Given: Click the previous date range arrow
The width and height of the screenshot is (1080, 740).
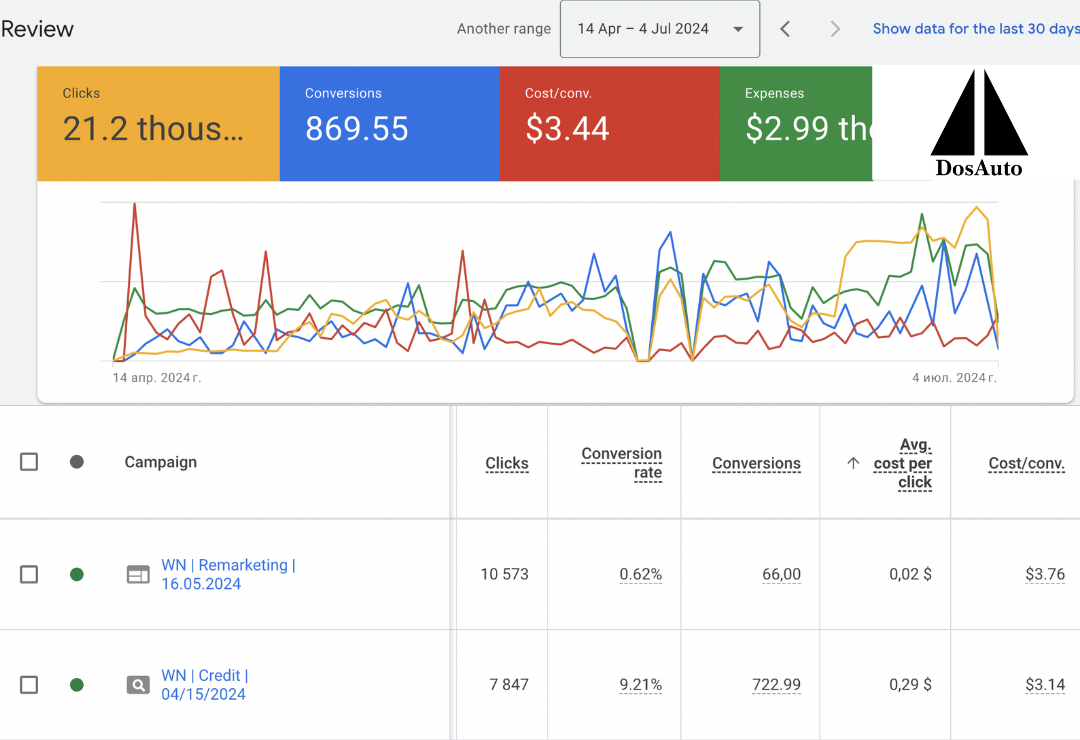Looking at the screenshot, I should [785, 29].
